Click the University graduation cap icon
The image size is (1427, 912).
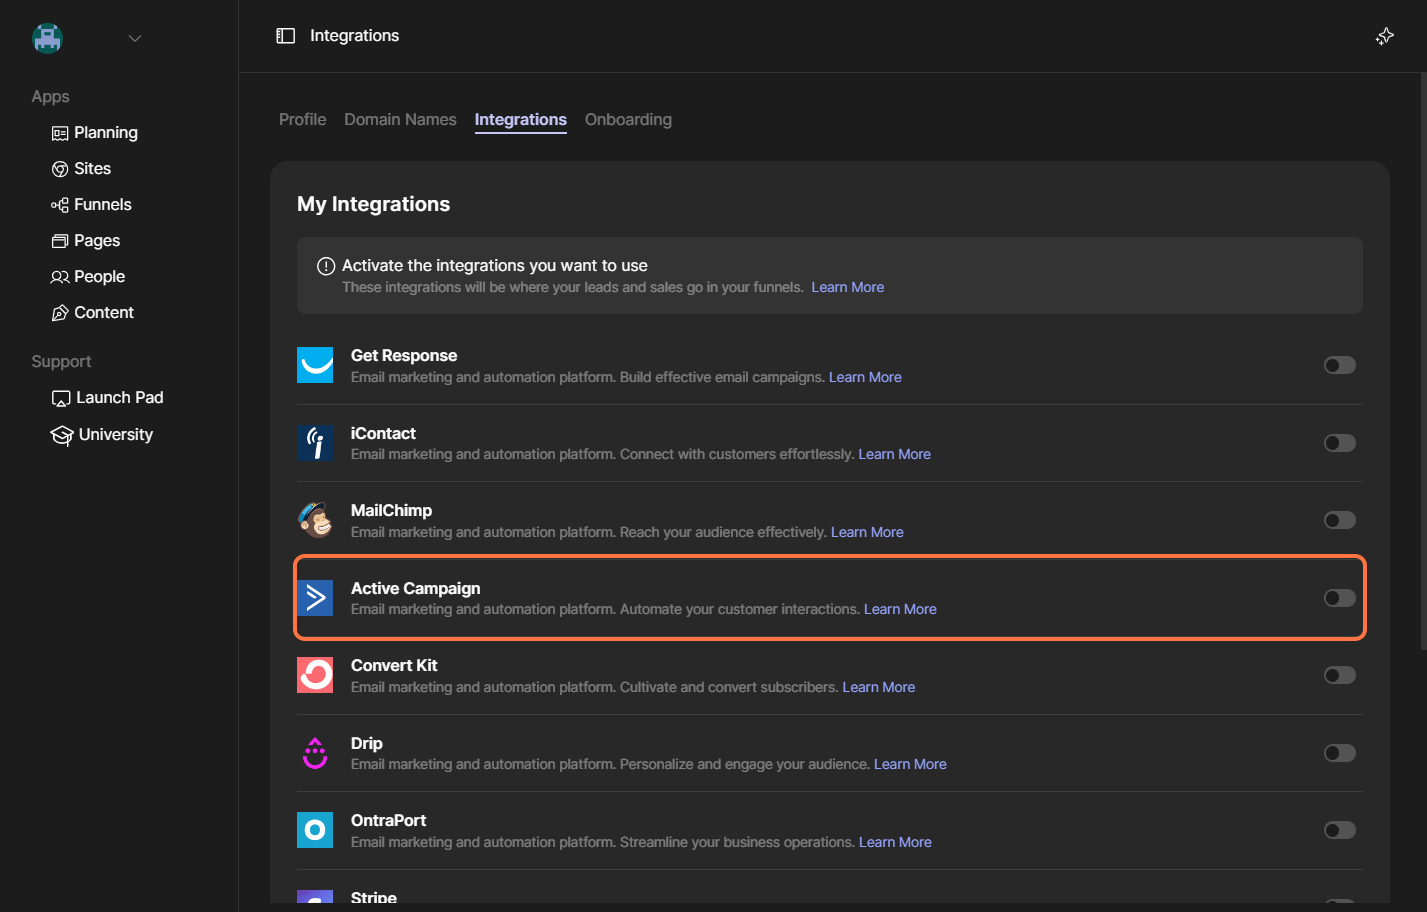[62, 435]
